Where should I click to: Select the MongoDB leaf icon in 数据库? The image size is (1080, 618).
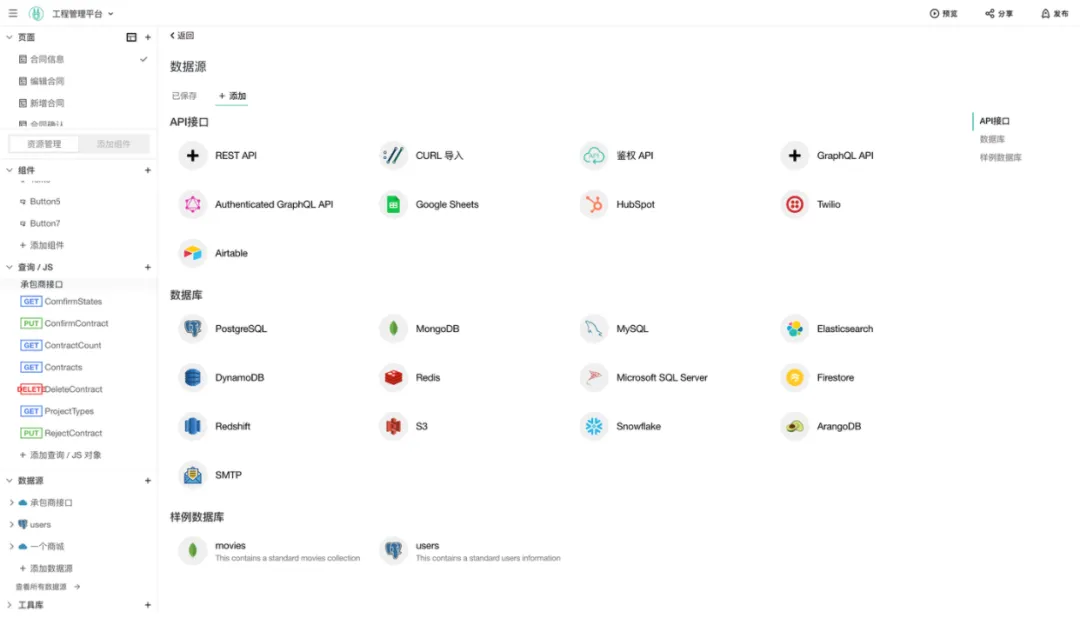393,329
